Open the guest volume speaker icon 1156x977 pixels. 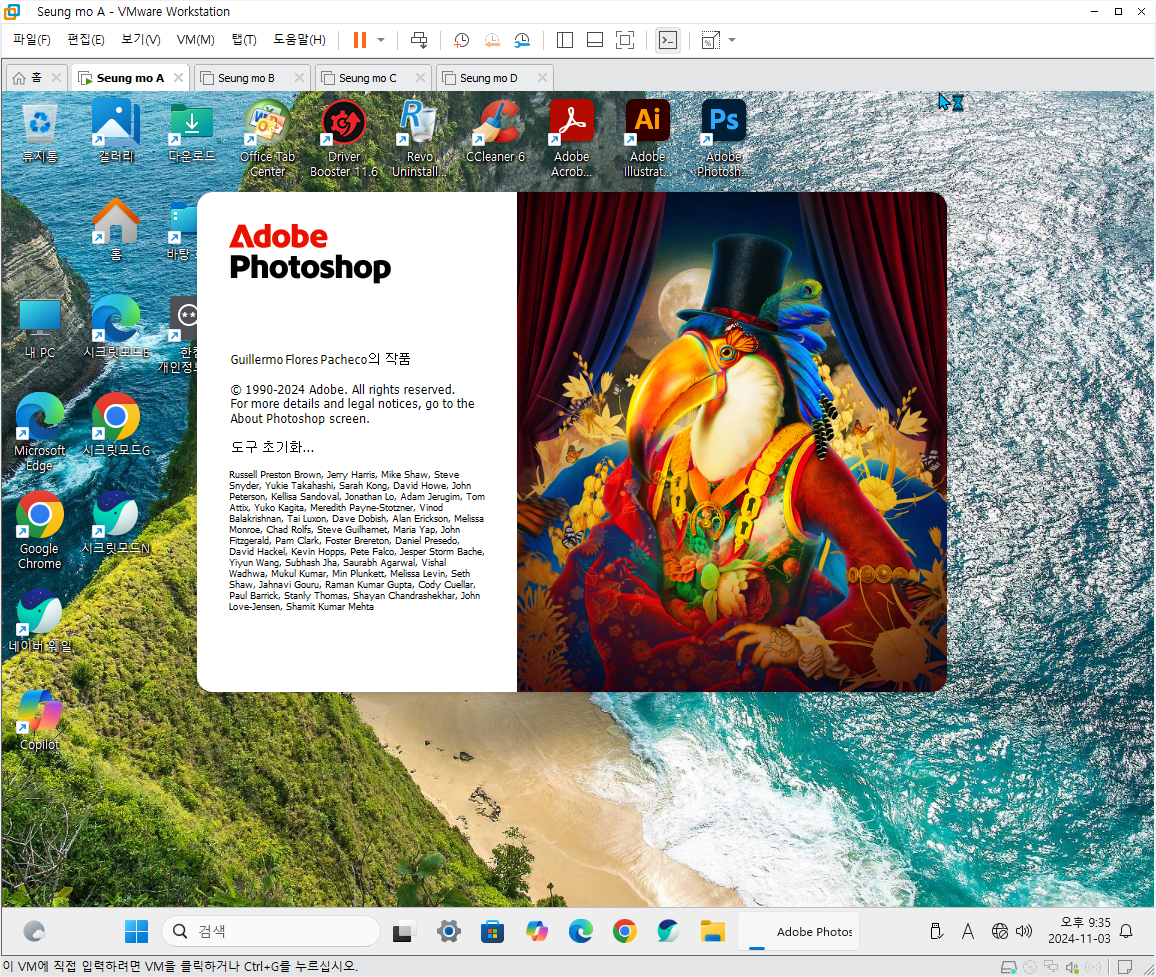pyautogui.click(x=1024, y=931)
